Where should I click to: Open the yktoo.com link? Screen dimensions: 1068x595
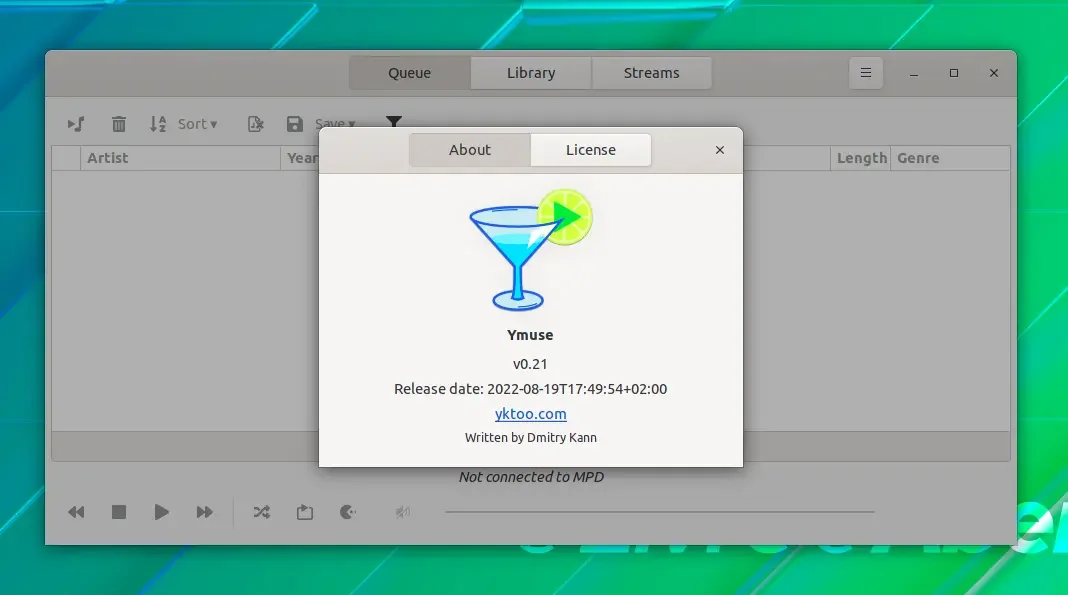click(531, 414)
